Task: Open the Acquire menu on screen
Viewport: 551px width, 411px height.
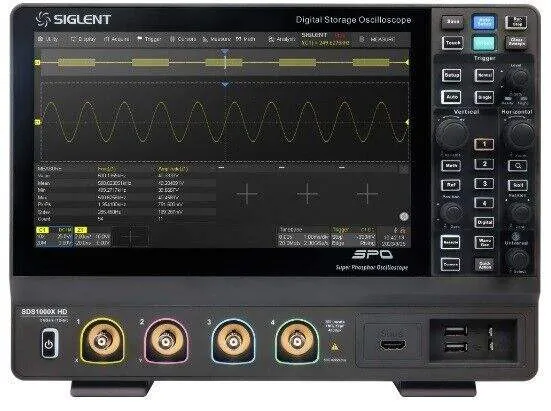Action: coord(117,40)
